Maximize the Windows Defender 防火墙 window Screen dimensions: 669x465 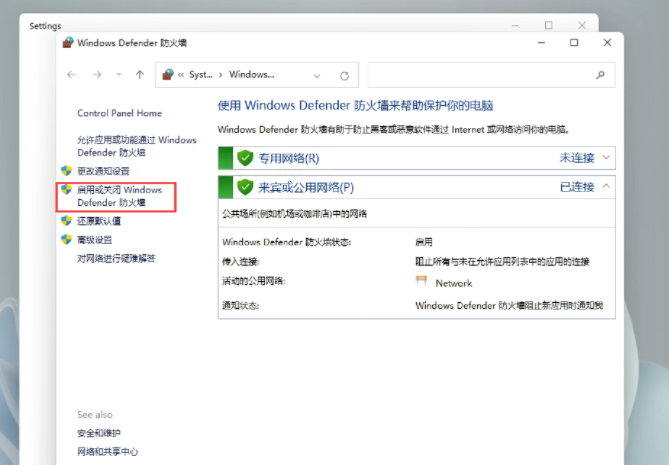(x=574, y=43)
